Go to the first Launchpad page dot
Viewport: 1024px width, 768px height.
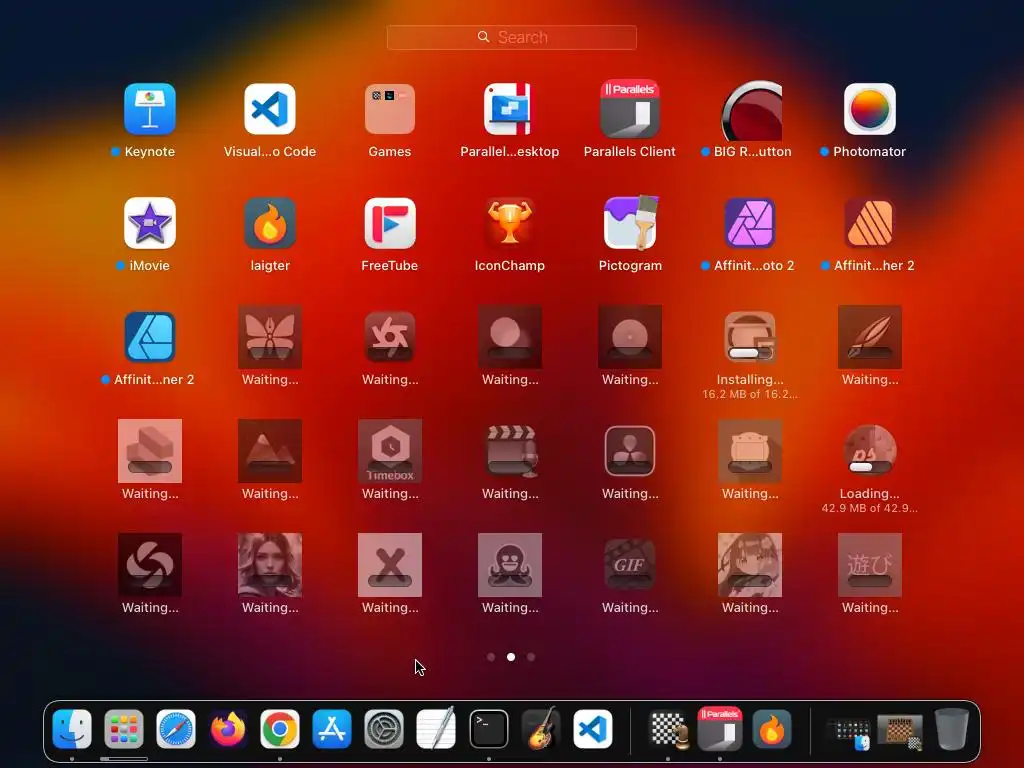[491, 657]
